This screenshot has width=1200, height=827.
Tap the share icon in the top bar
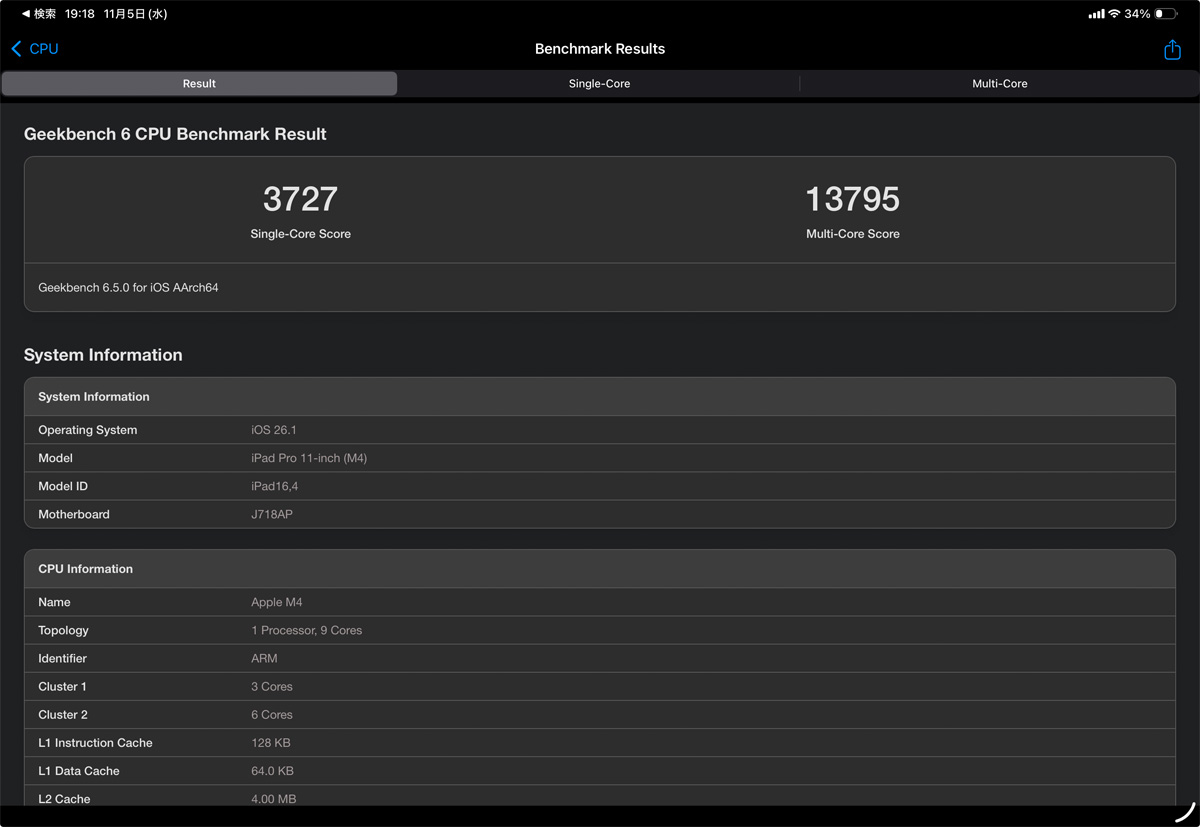1172,49
